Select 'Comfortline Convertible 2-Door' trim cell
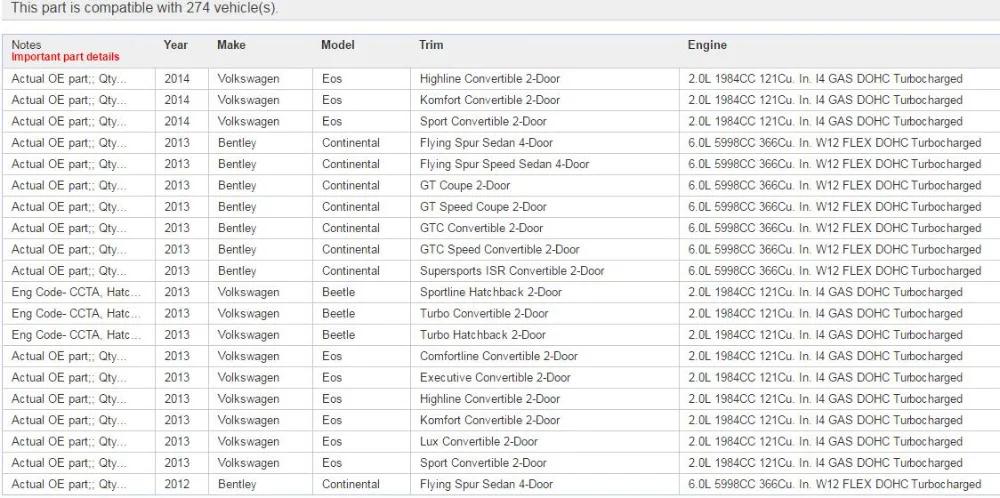This screenshot has height=498, width=1000. [x=499, y=356]
